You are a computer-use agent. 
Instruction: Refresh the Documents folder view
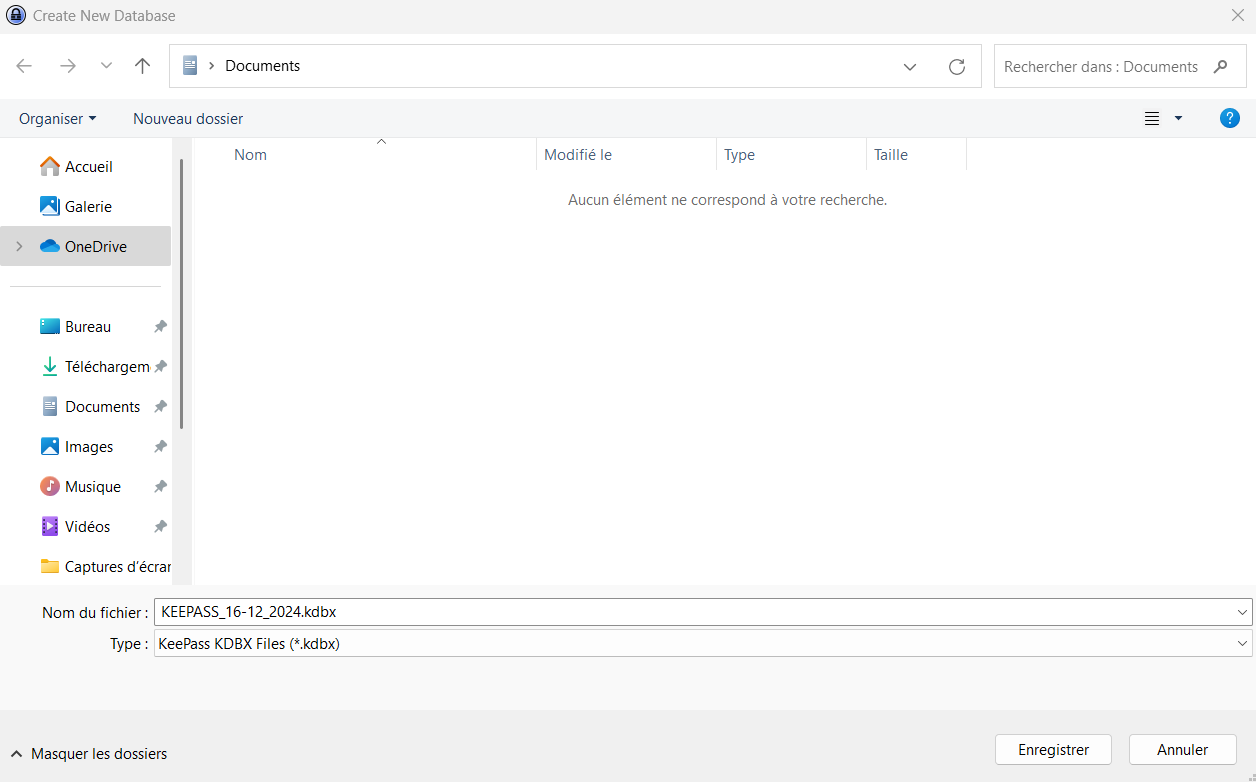[x=956, y=66]
